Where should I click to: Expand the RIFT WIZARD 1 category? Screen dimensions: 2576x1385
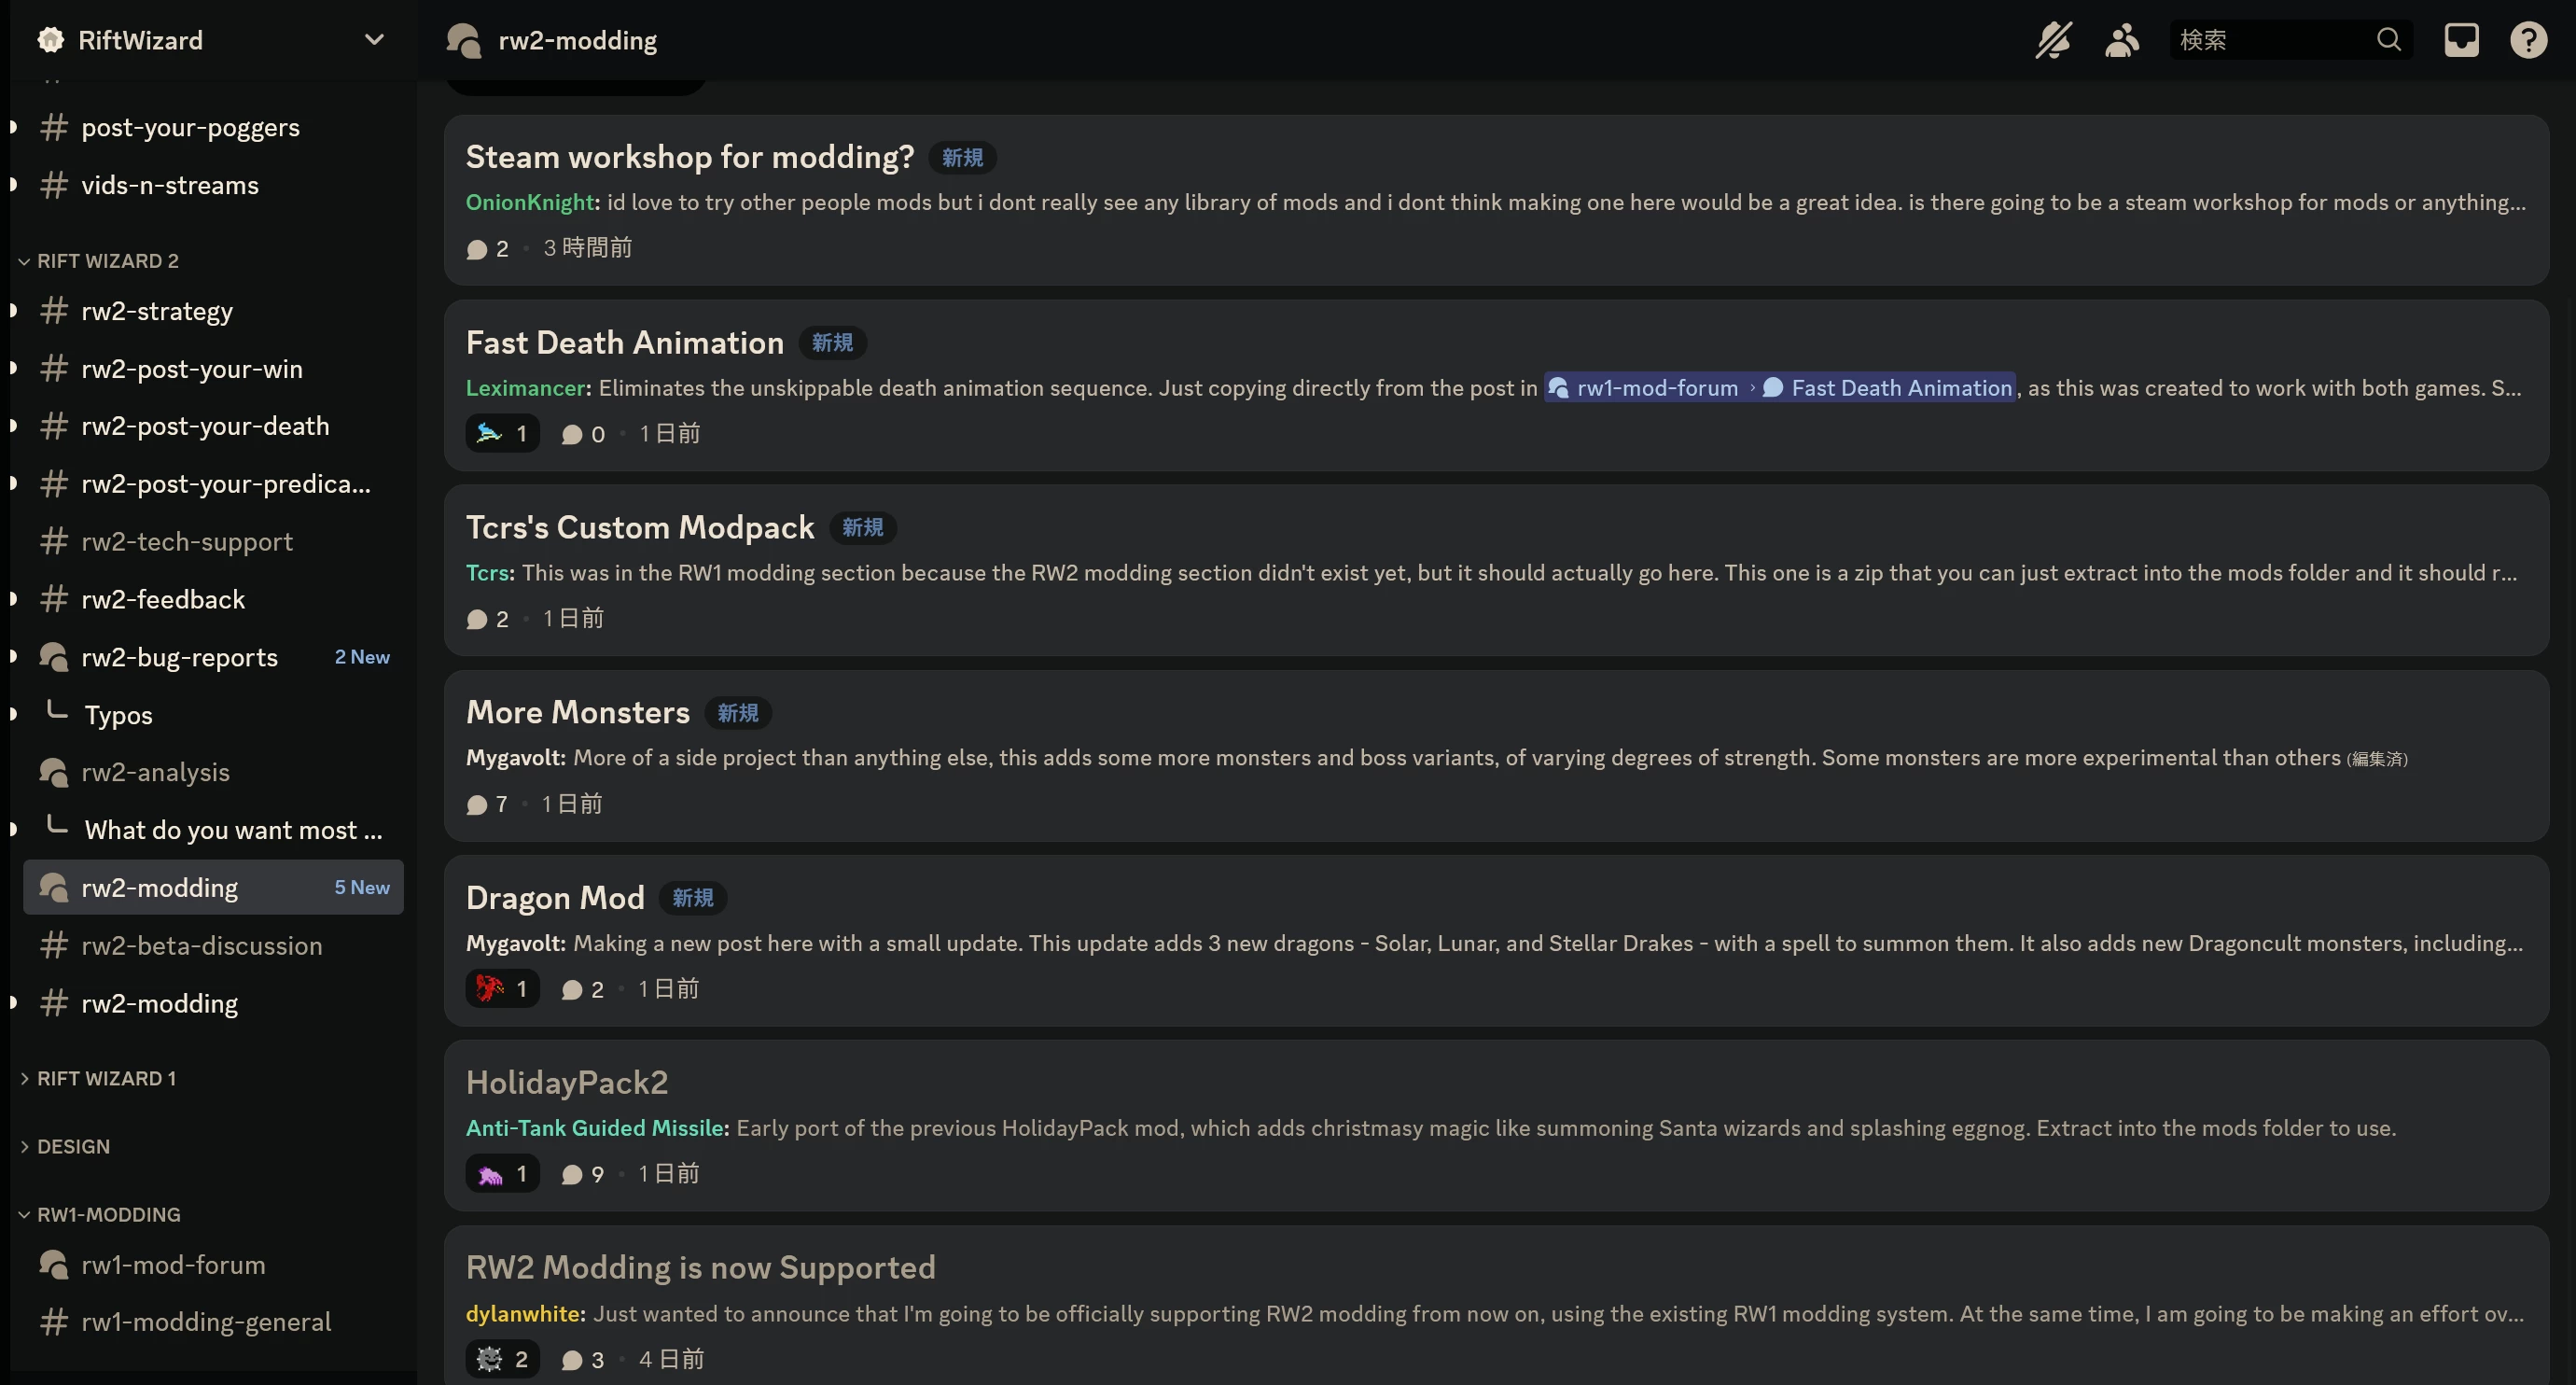click(106, 1078)
